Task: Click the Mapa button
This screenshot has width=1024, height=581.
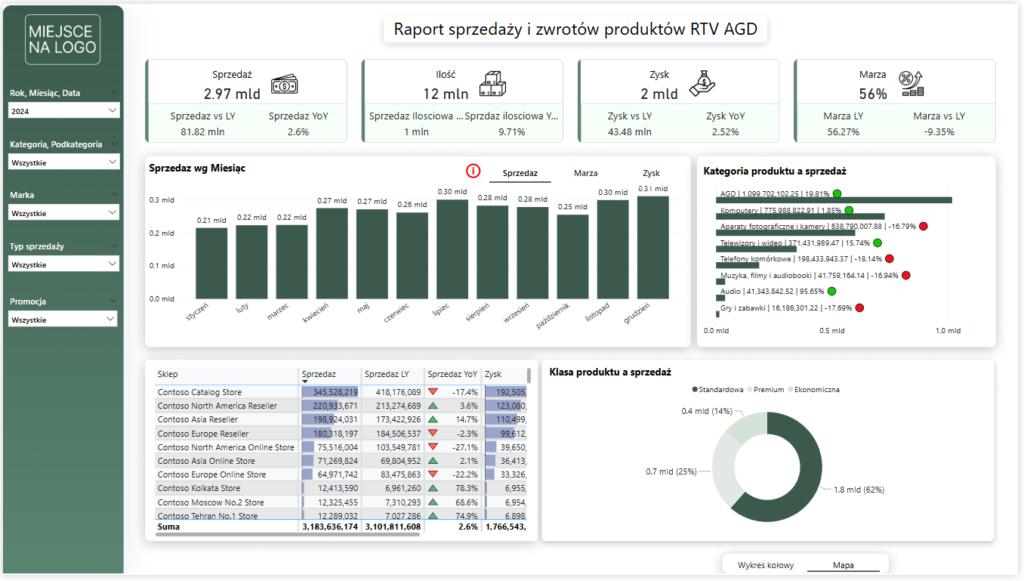Action: click(x=844, y=565)
